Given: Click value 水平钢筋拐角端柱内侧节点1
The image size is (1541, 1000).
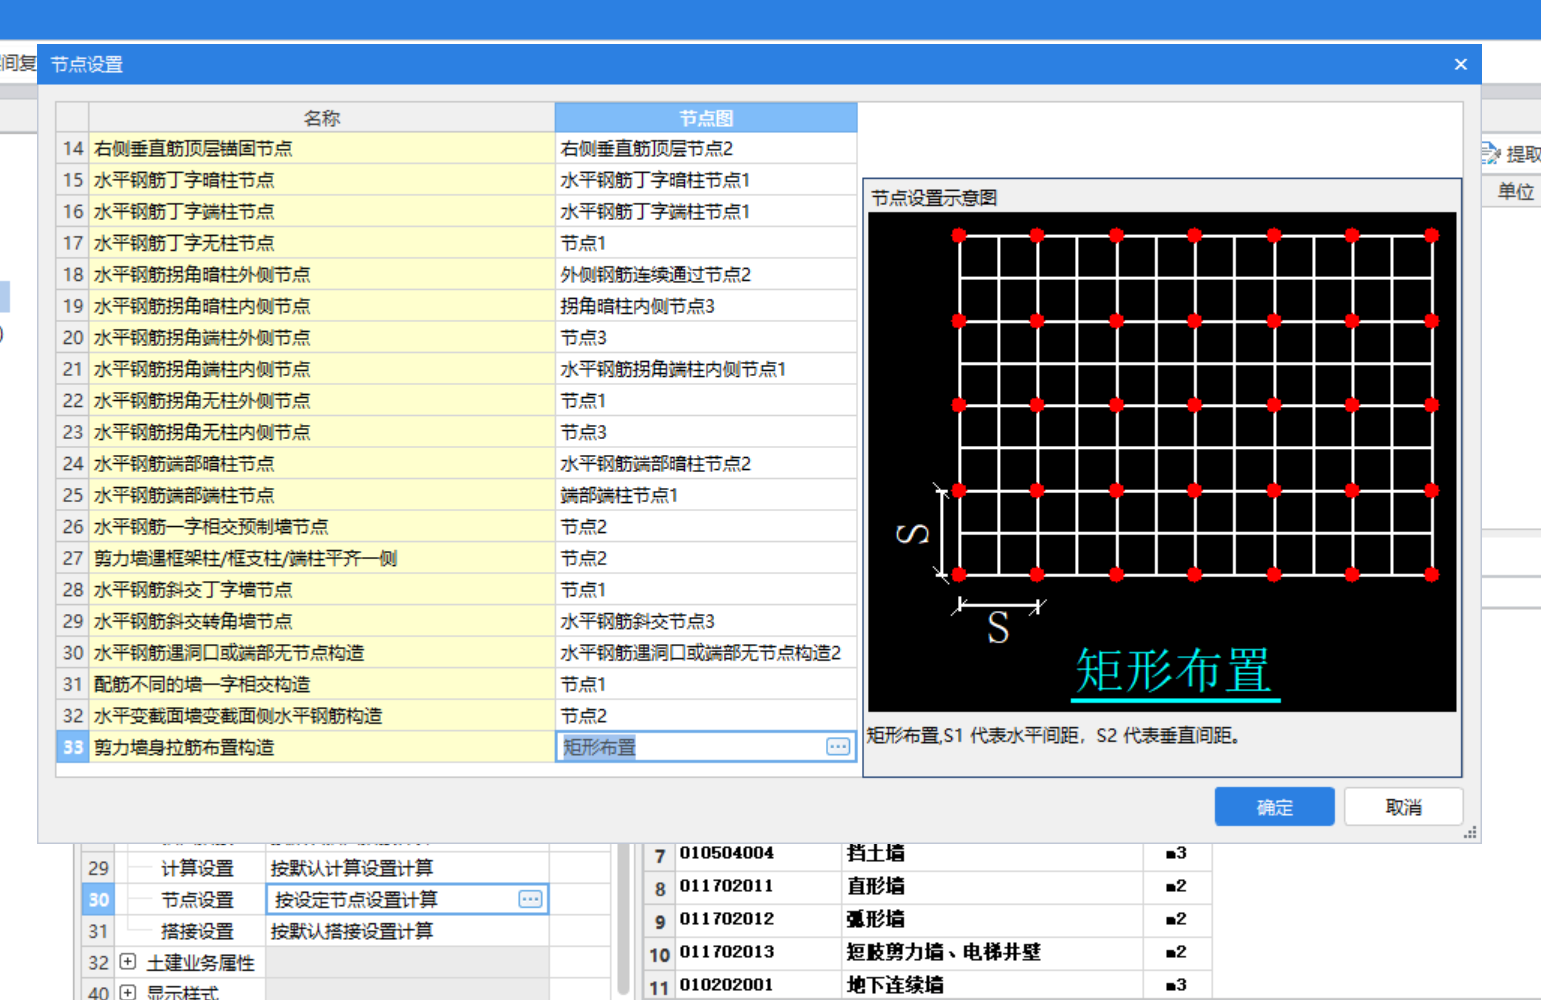Looking at the screenshot, I should pyautogui.click(x=673, y=369).
